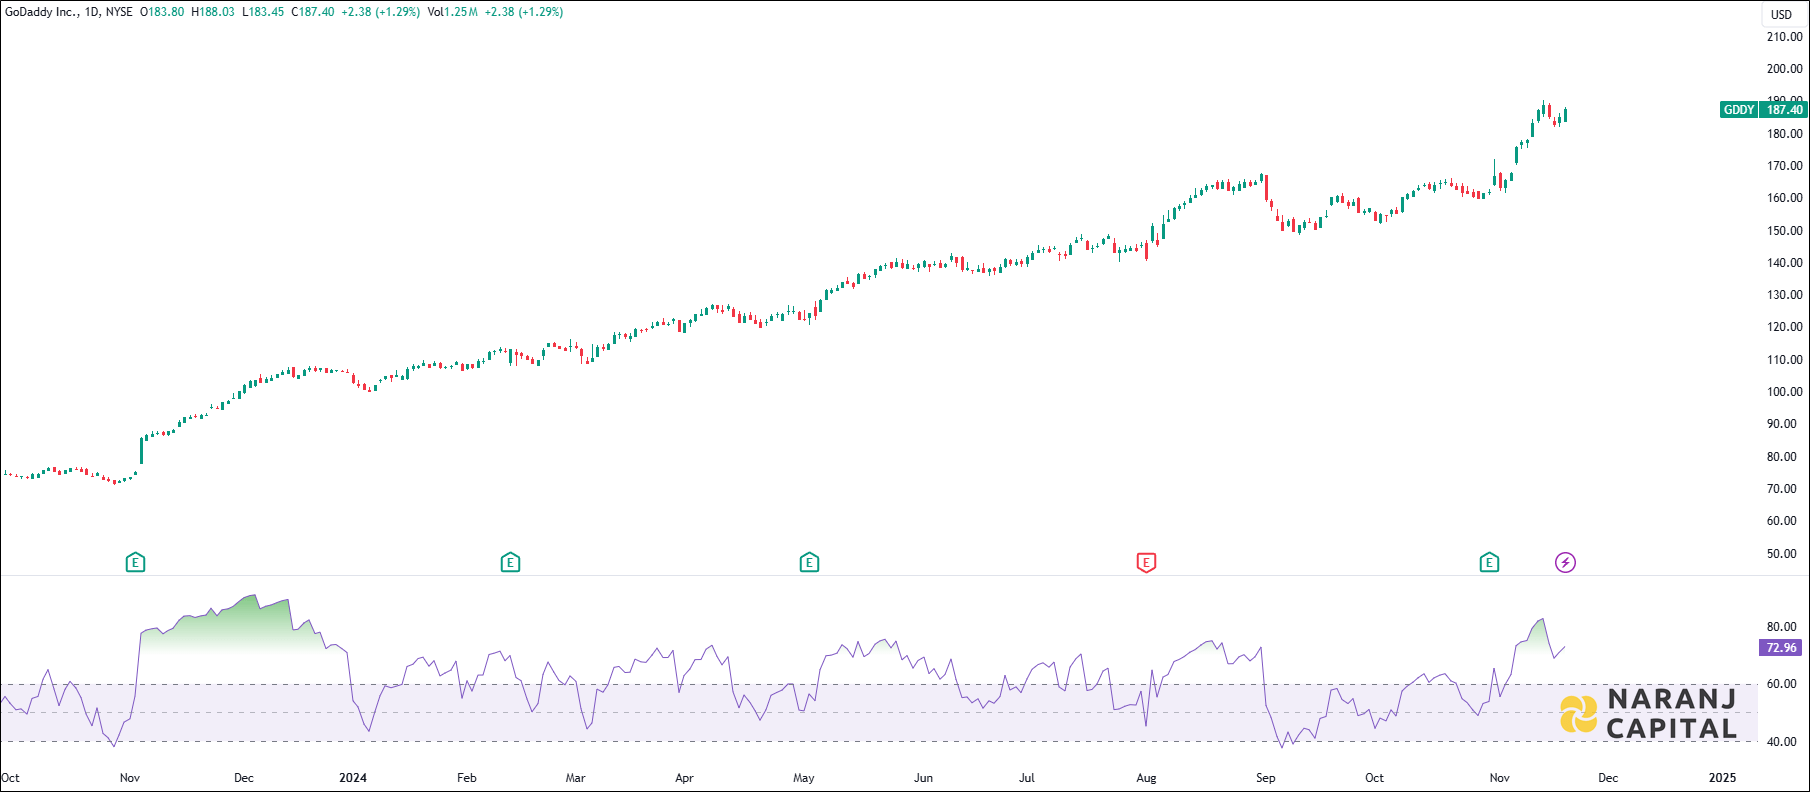Viewport: 1810px width, 792px height.
Task: Click the GDDY price tag label
Action: (x=1739, y=110)
